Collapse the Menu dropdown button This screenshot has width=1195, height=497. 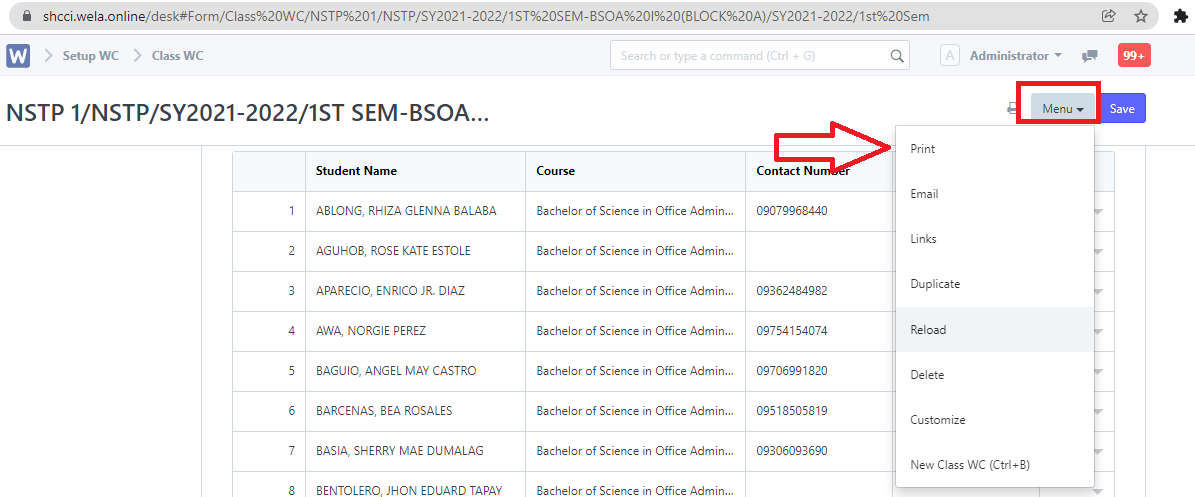pyautogui.click(x=1062, y=109)
